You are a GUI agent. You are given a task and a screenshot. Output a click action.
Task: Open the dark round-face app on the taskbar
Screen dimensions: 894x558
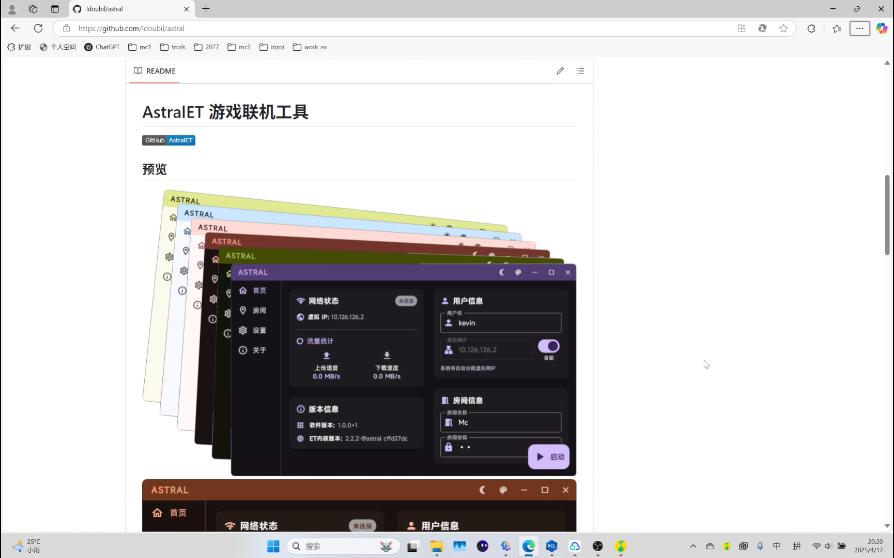[482, 546]
